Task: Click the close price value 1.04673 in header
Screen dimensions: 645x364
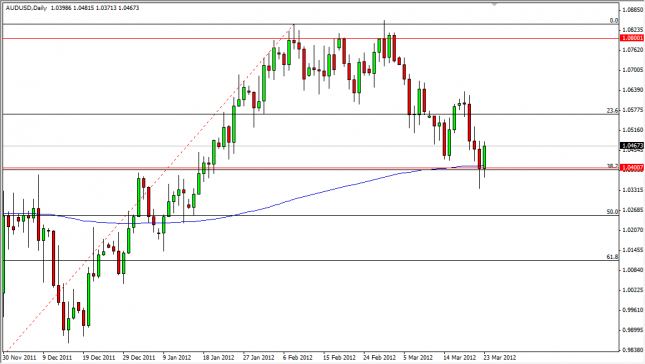Action: click(x=128, y=8)
